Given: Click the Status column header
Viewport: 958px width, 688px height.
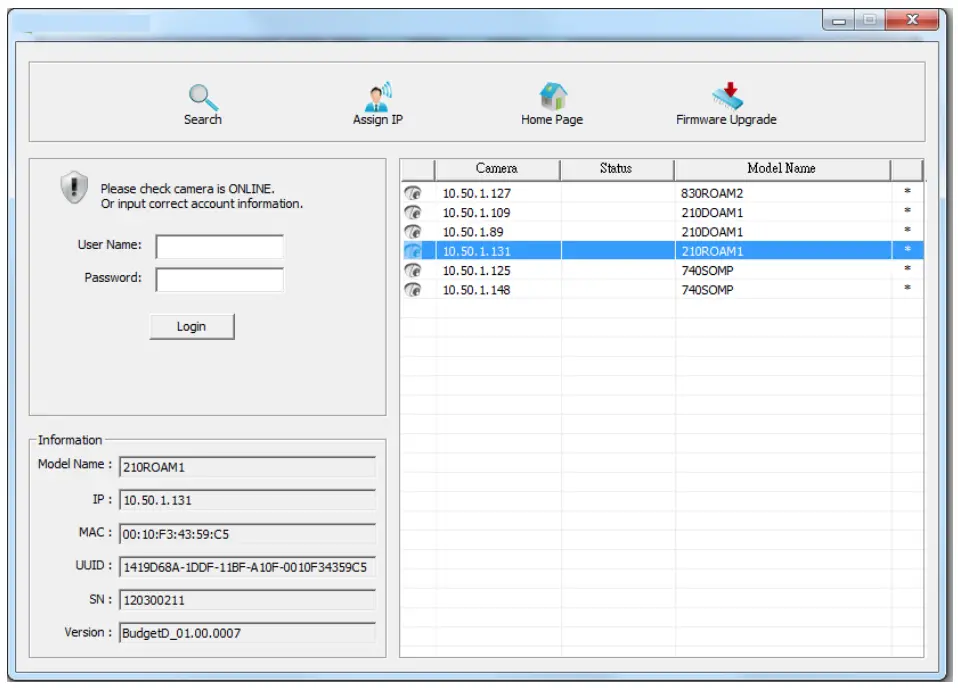Looking at the screenshot, I should pos(617,168).
